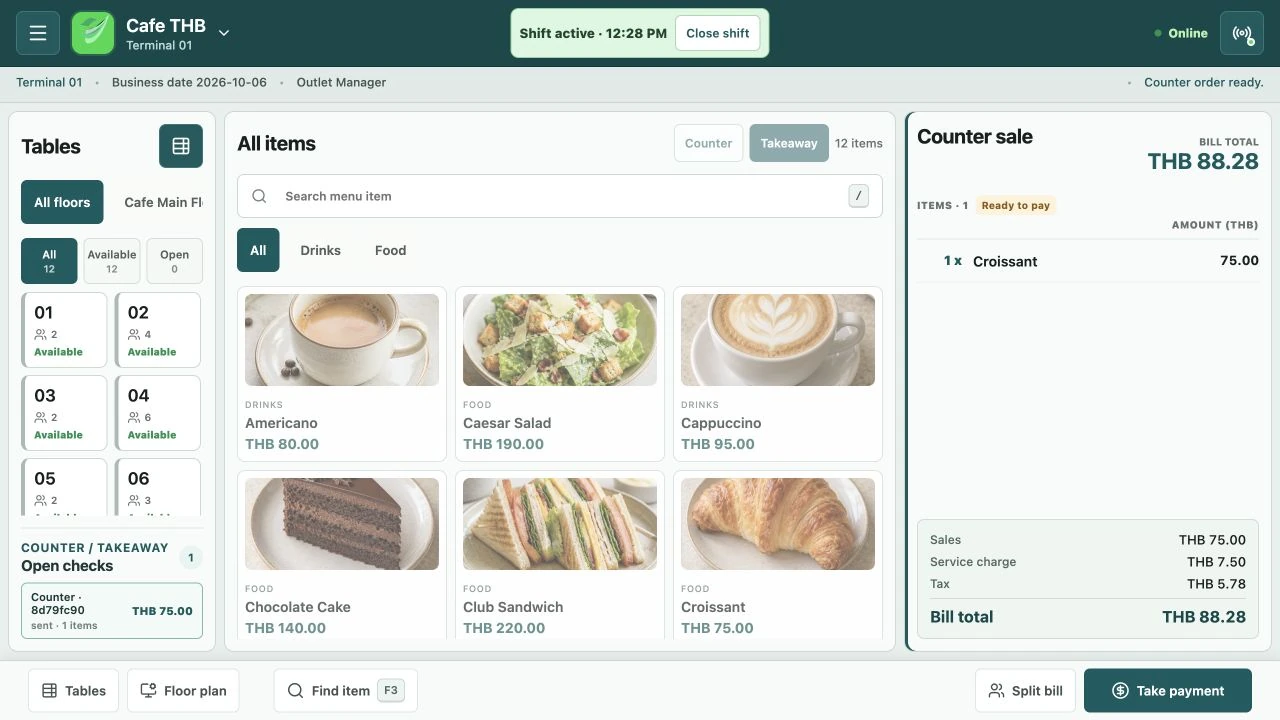Focus the Search menu item field

click(x=560, y=196)
